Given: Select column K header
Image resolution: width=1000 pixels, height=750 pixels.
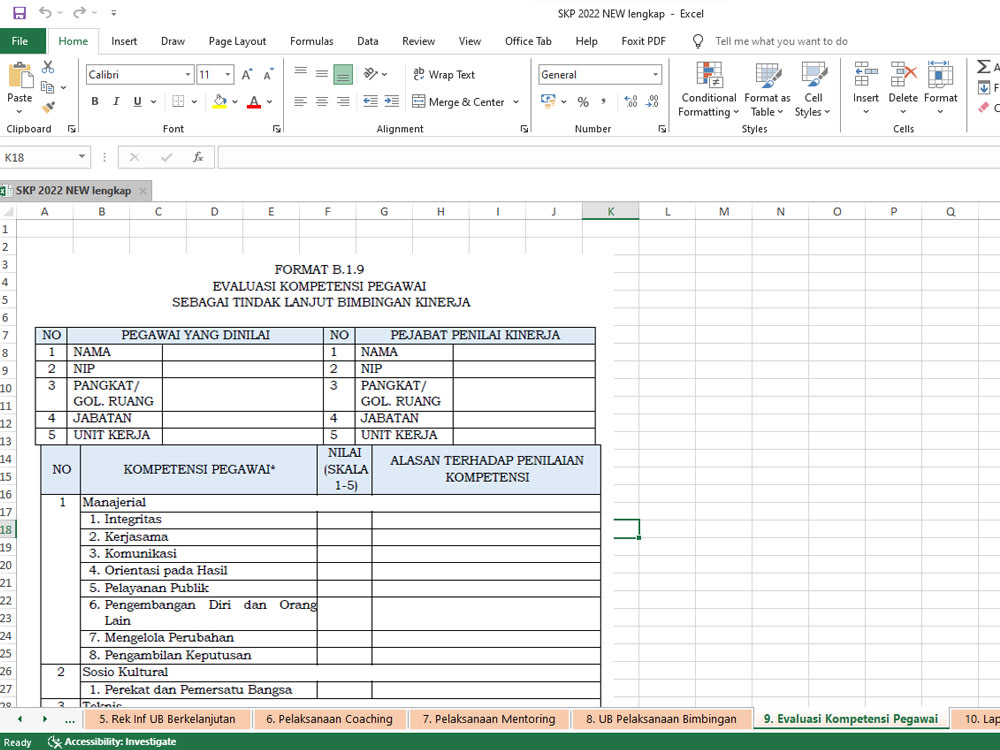Looking at the screenshot, I should click(610, 212).
